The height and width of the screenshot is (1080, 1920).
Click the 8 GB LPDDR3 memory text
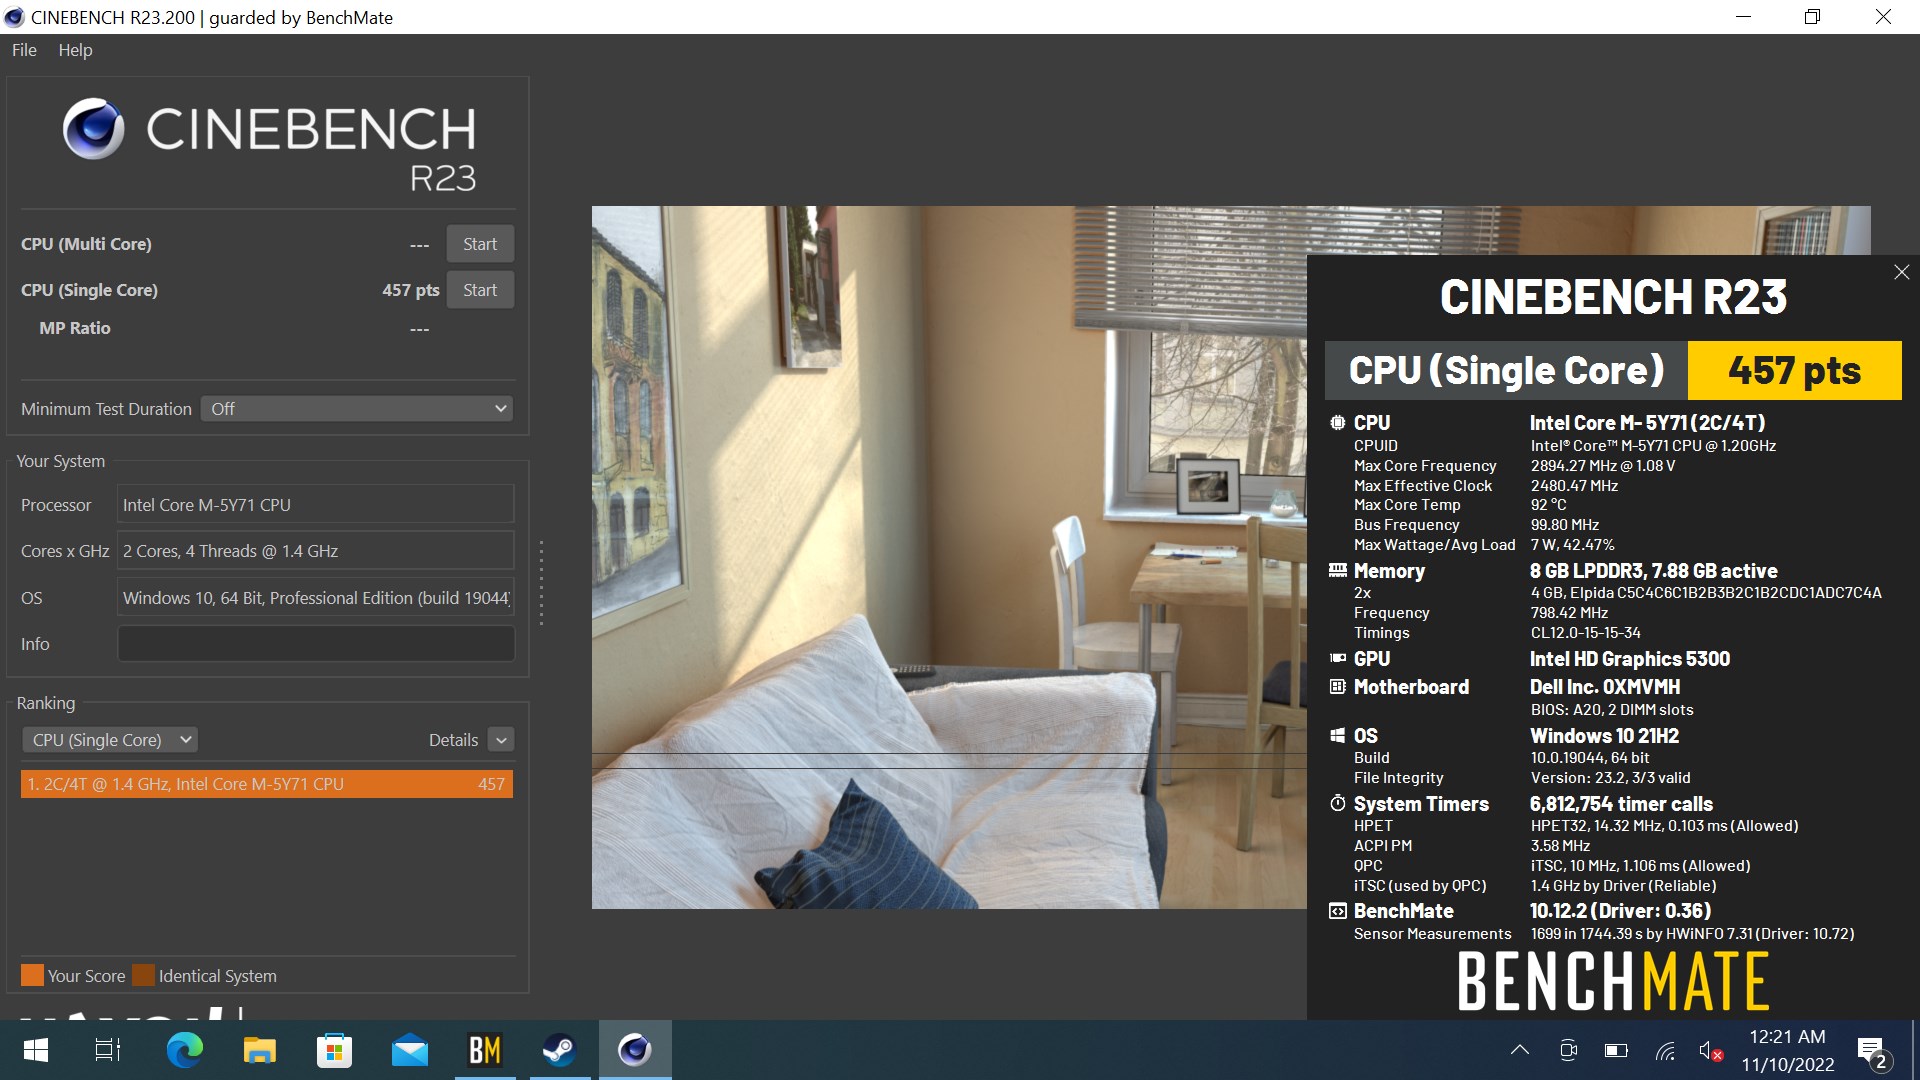tap(1654, 571)
